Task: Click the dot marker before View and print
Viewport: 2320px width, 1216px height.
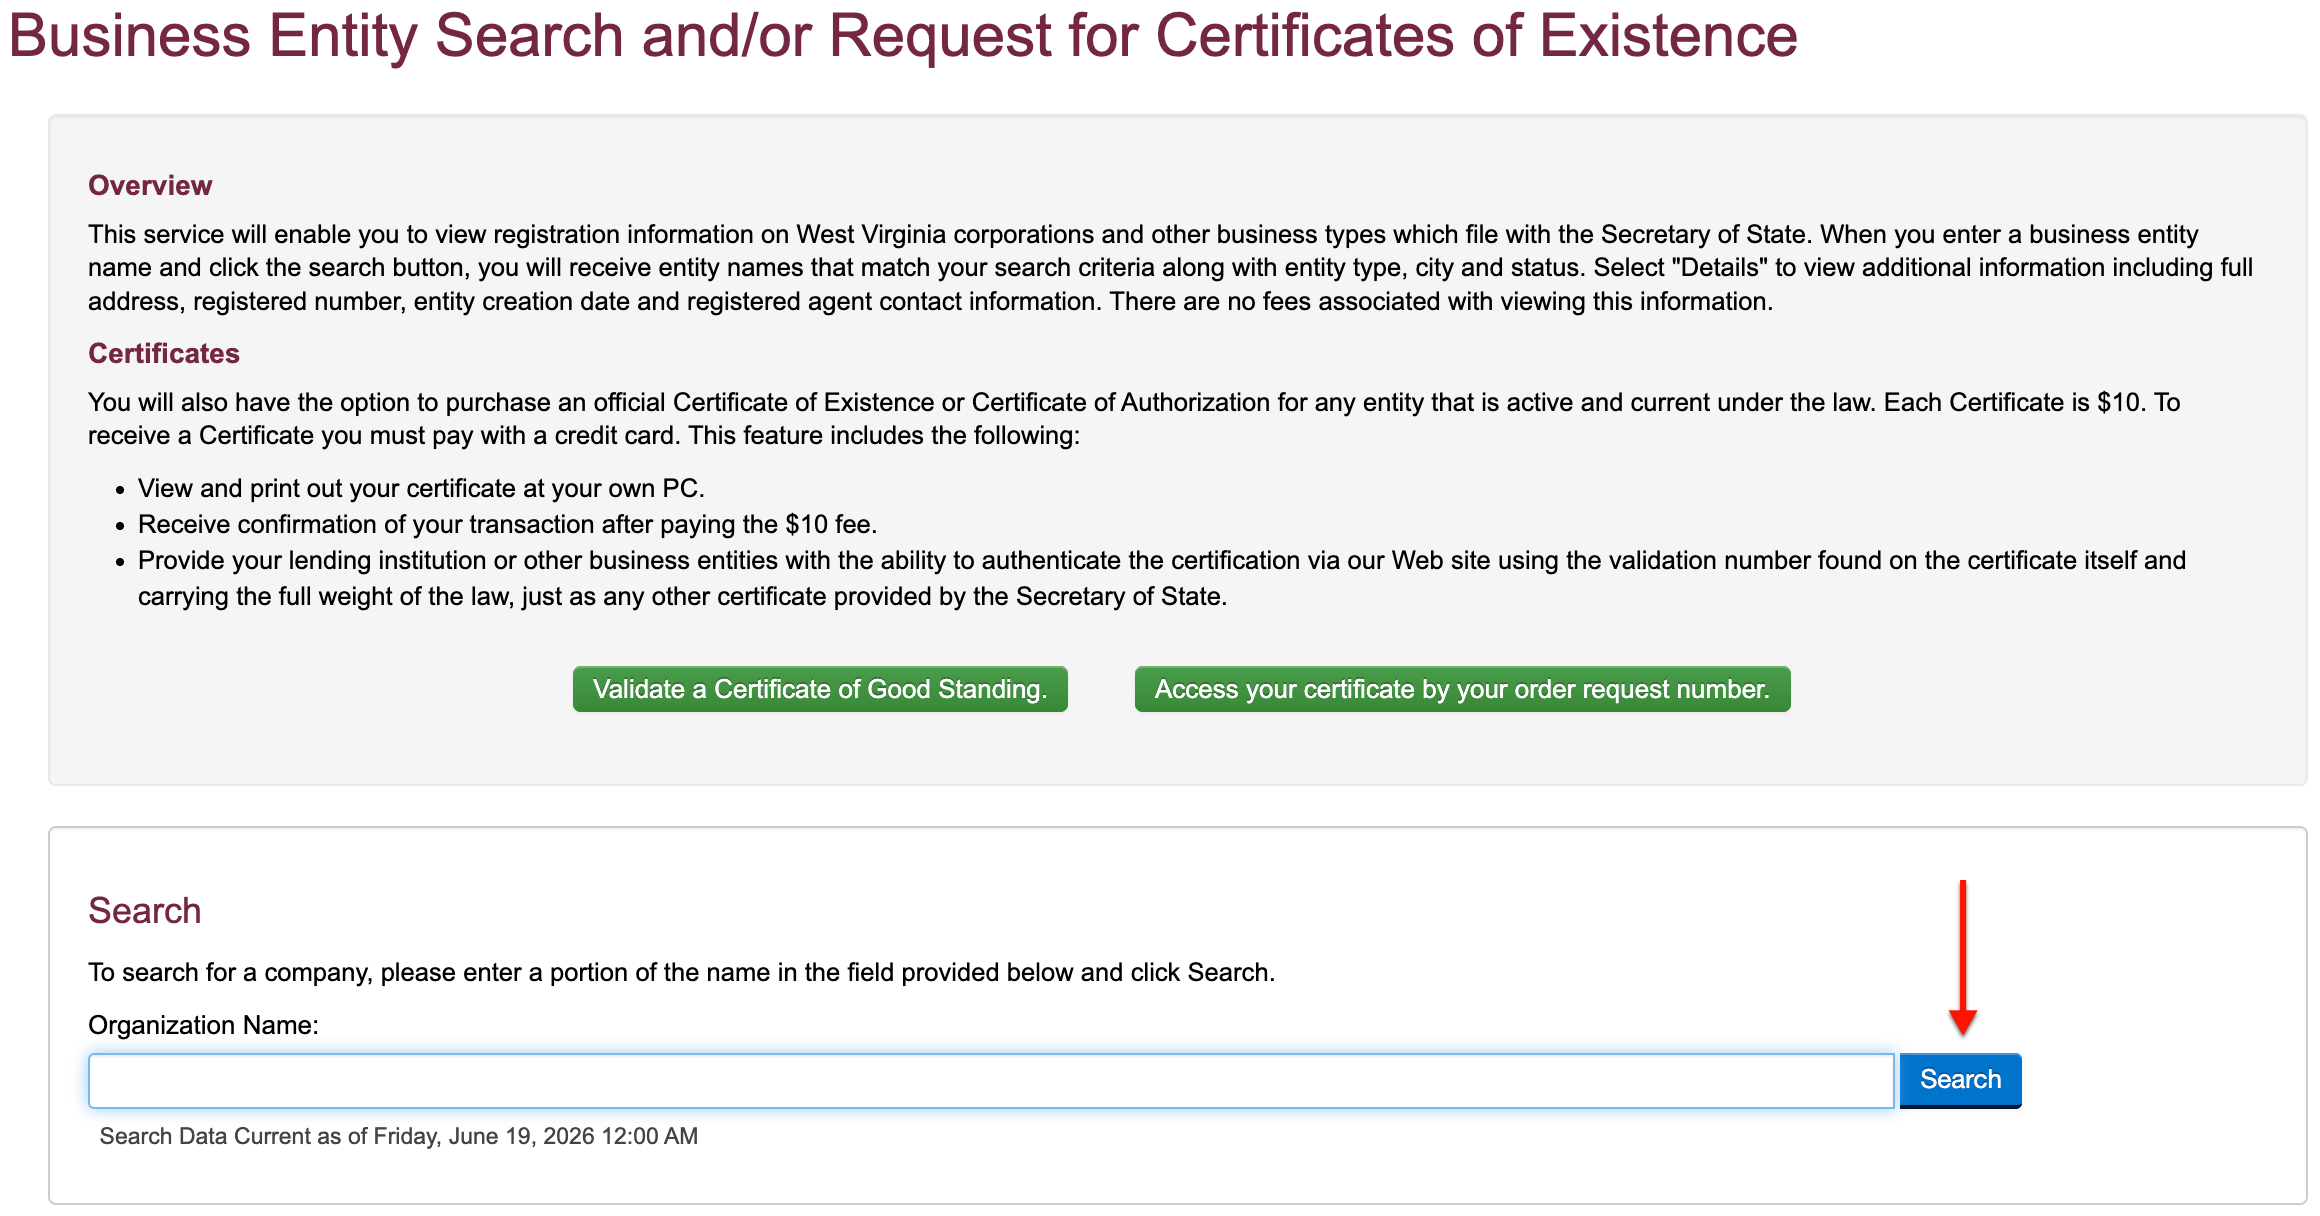Action: pos(120,490)
